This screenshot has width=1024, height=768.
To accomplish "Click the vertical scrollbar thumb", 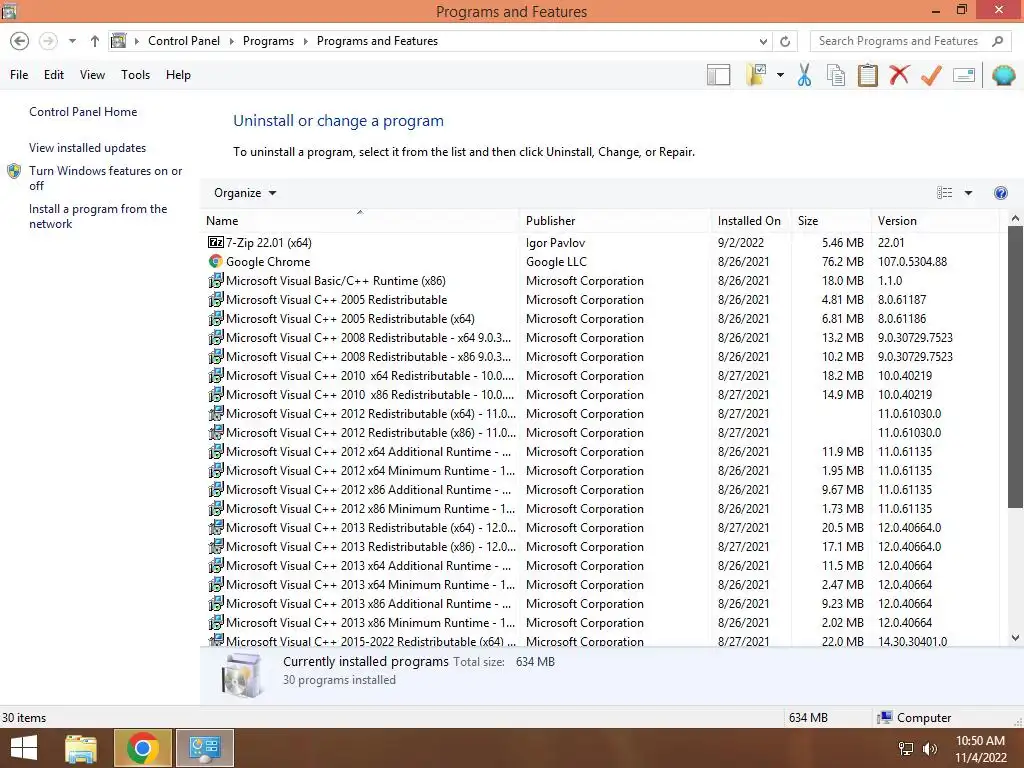I will pyautogui.click(x=1015, y=367).
